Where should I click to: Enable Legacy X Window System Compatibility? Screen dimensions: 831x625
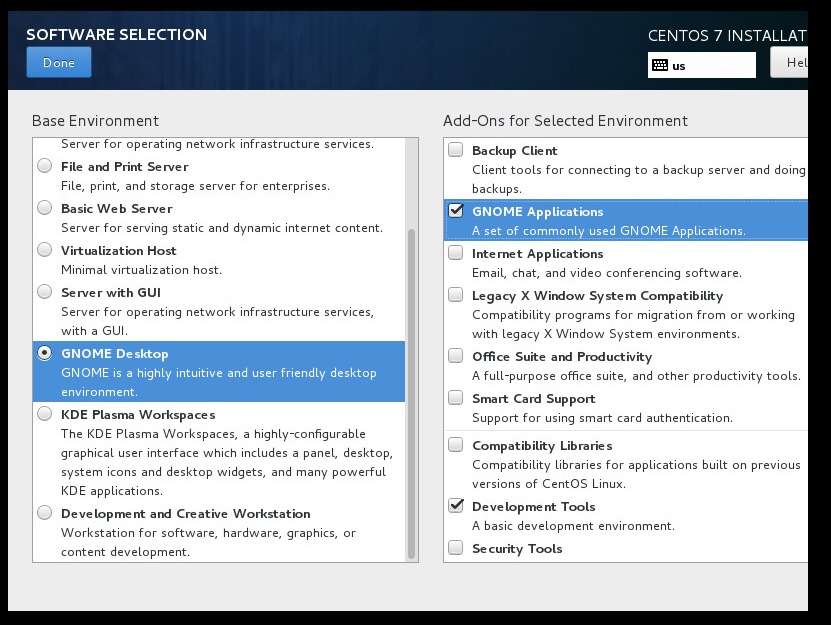point(456,295)
